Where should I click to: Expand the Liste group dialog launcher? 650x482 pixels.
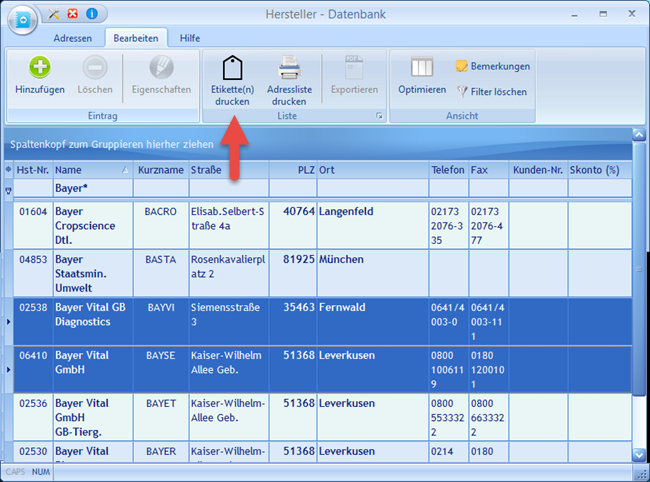[x=379, y=117]
